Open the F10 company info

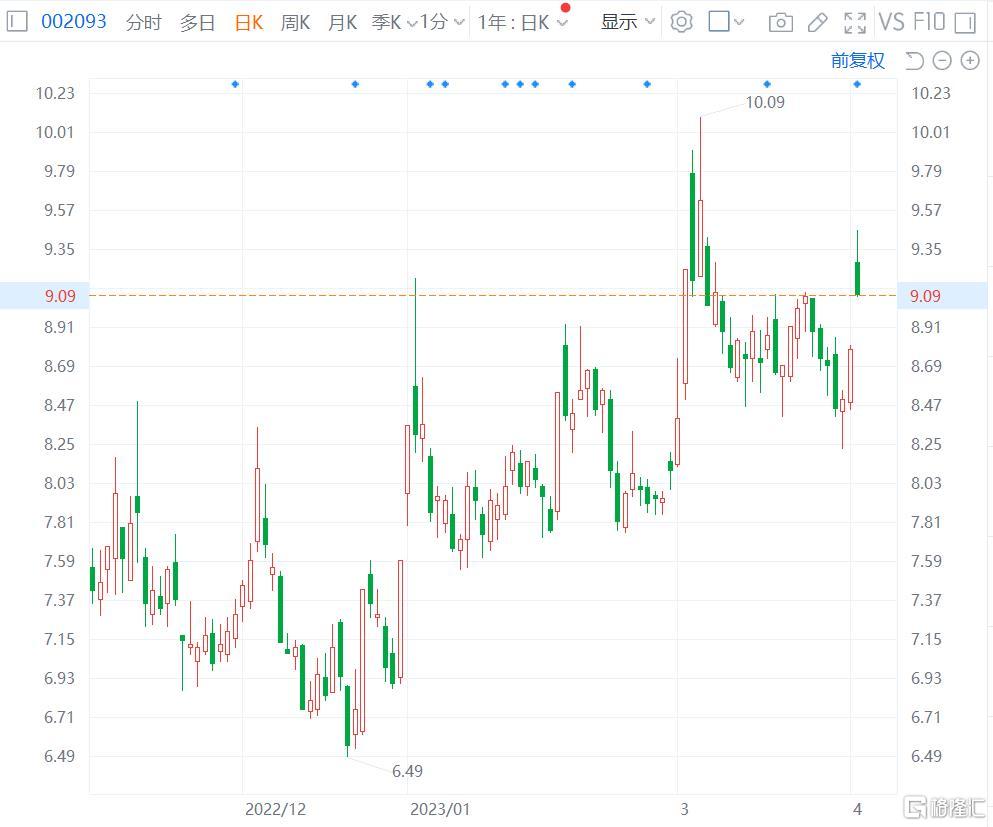(x=929, y=22)
